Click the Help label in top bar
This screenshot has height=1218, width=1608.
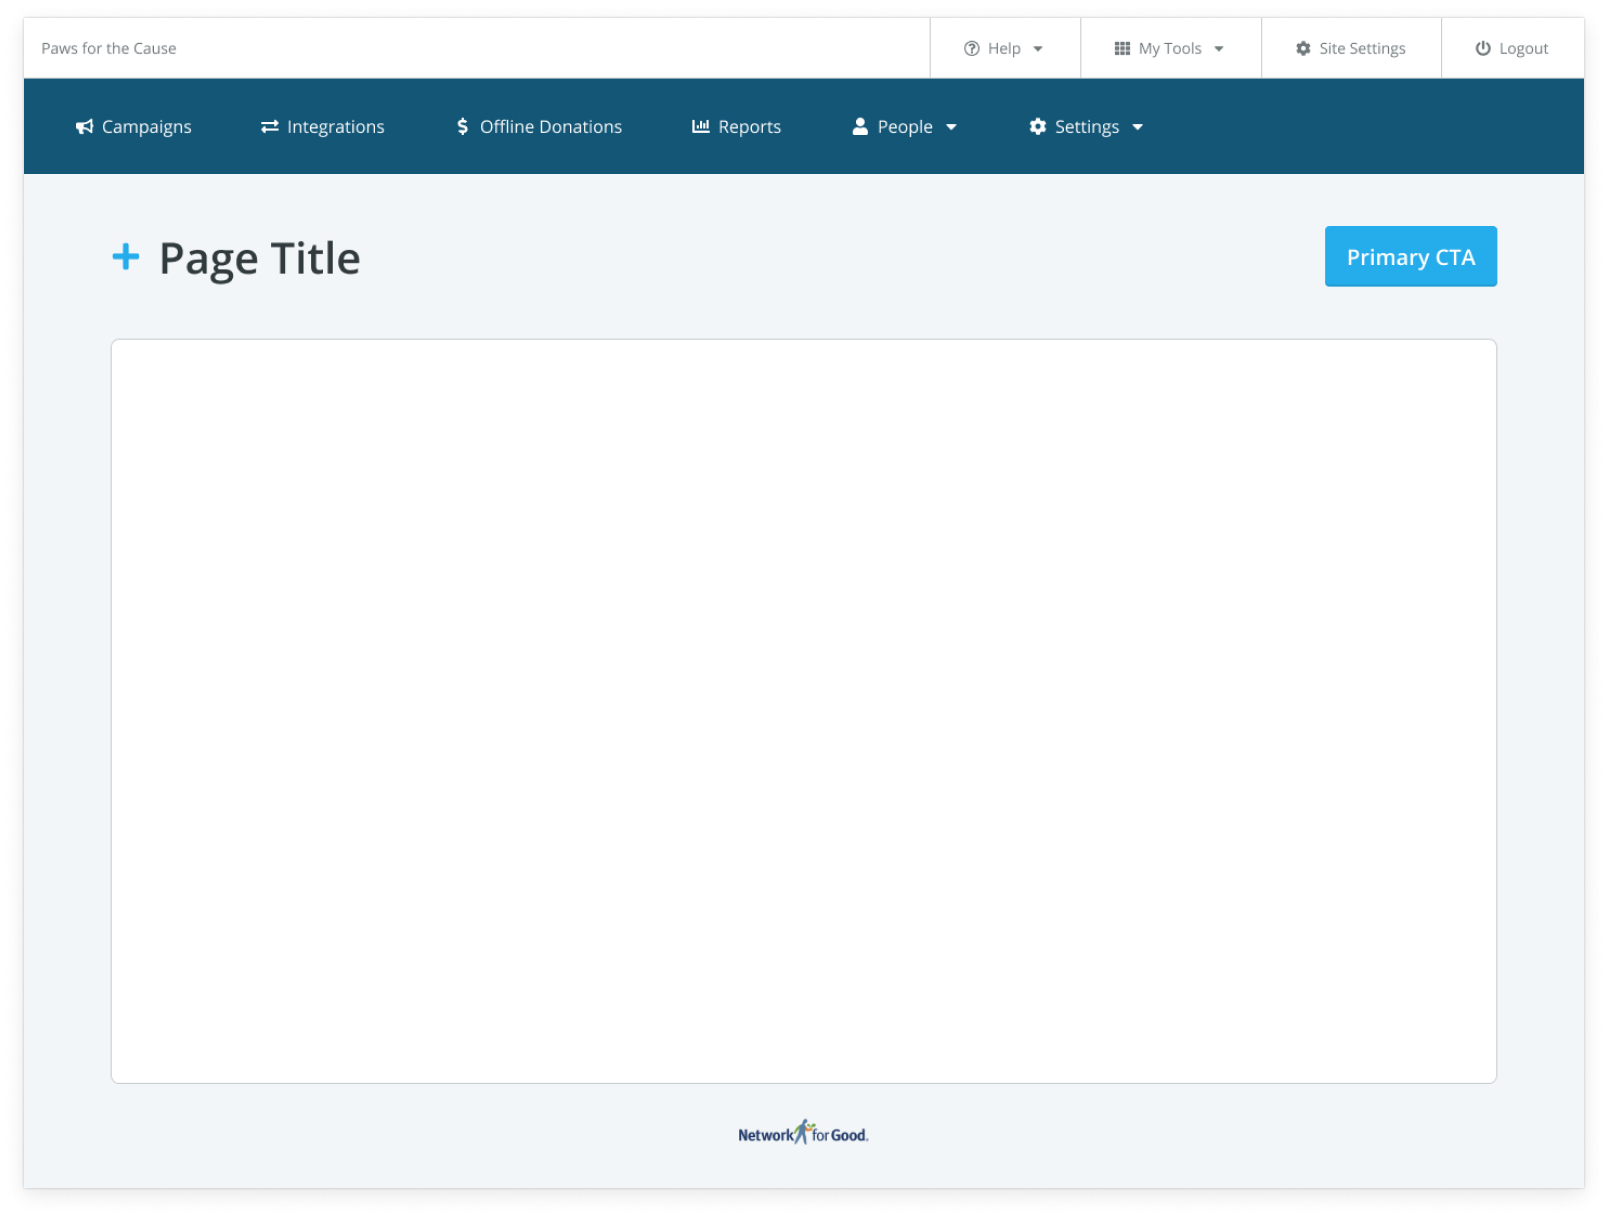(1004, 48)
